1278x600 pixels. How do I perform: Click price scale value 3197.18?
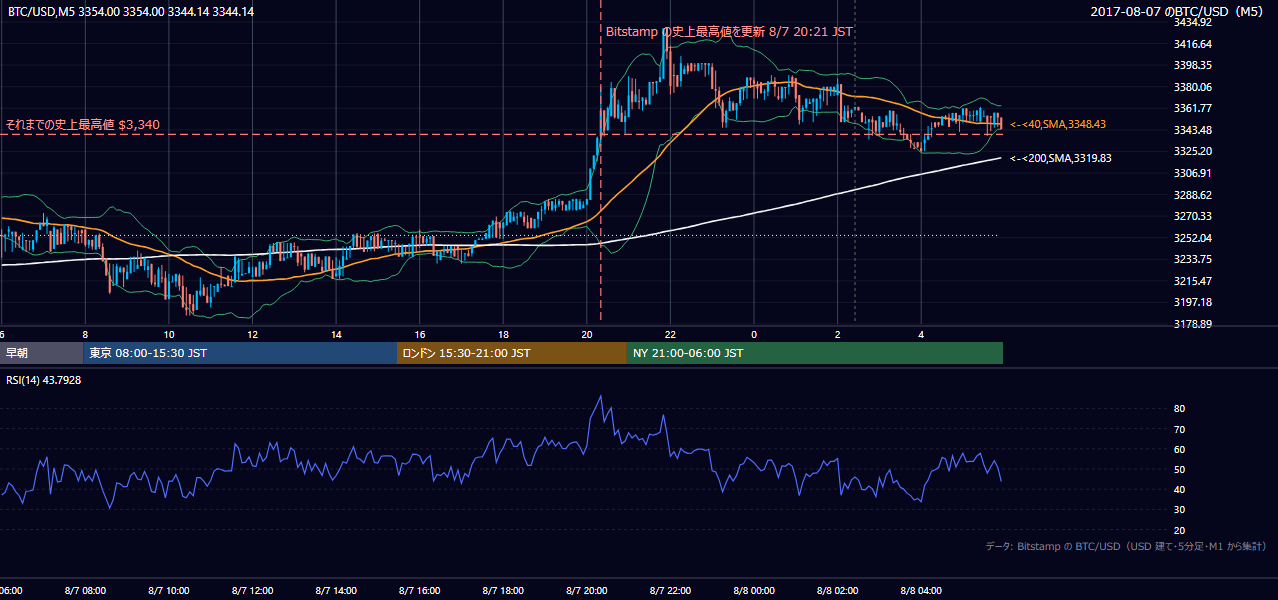coord(1193,302)
